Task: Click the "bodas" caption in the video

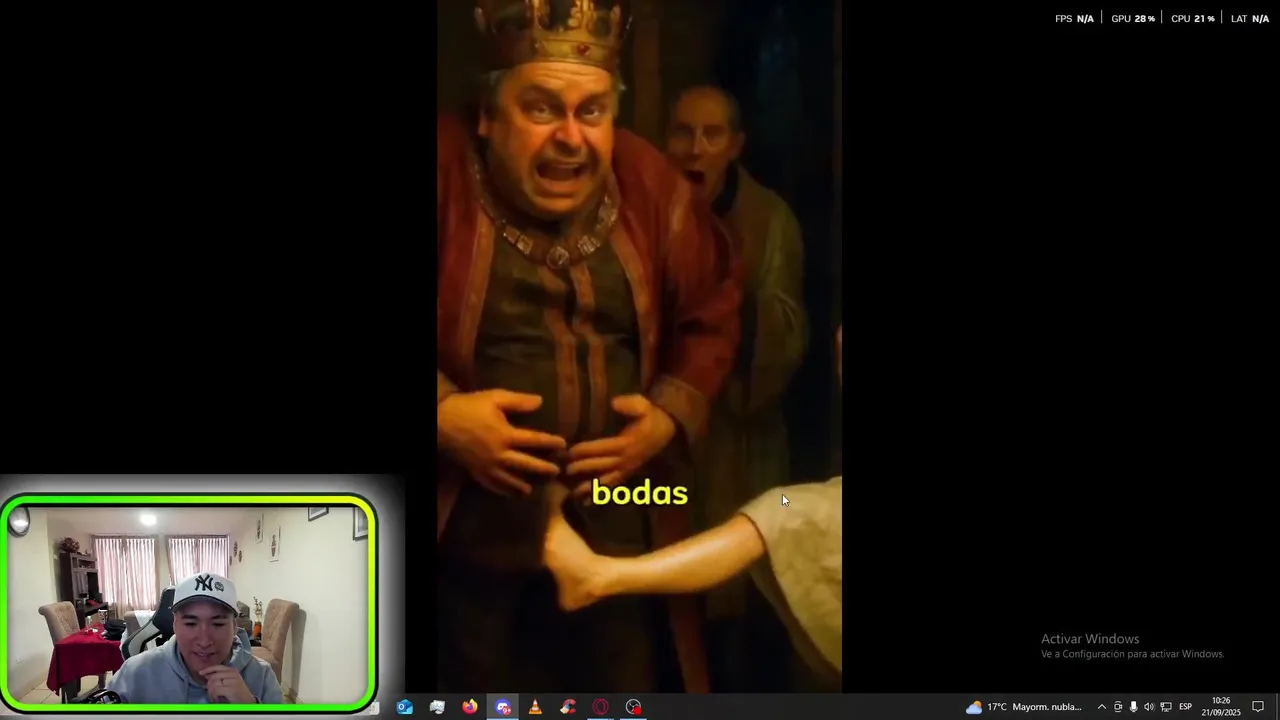Action: pyautogui.click(x=640, y=493)
